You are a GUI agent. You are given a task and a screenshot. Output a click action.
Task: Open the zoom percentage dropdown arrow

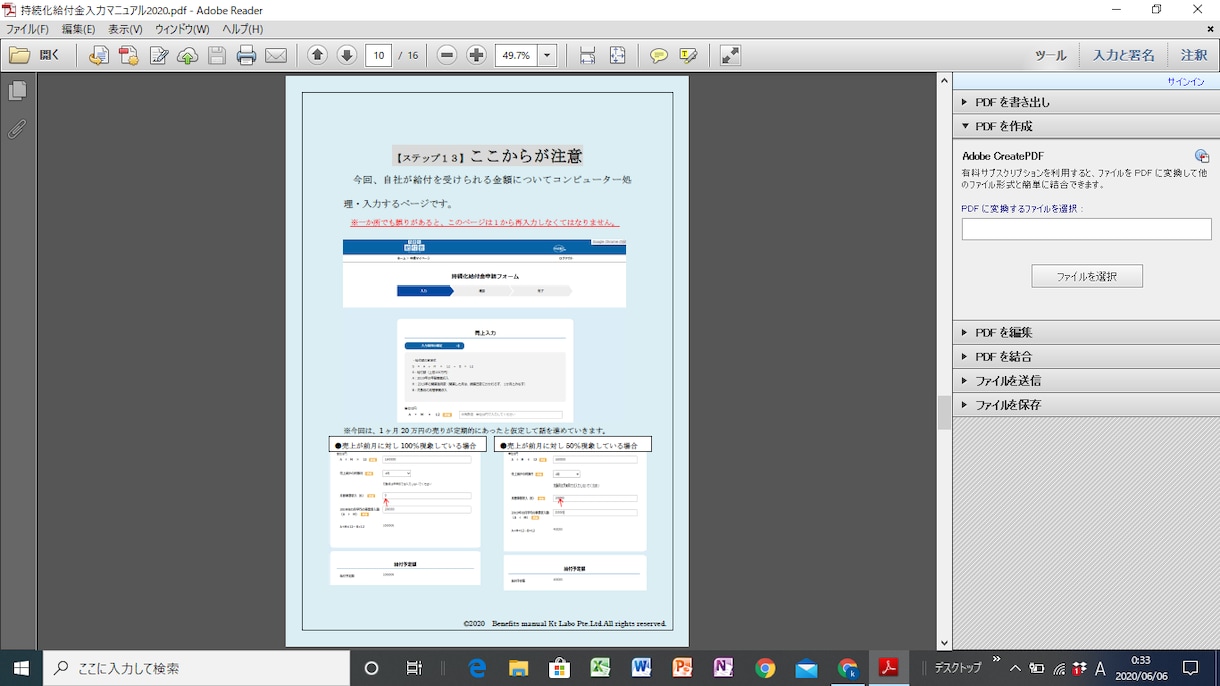click(547, 56)
